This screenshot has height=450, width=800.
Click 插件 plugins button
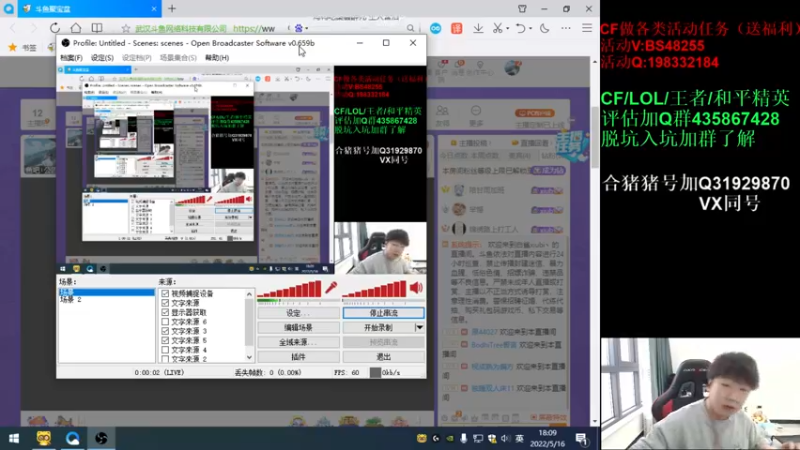[x=298, y=357]
